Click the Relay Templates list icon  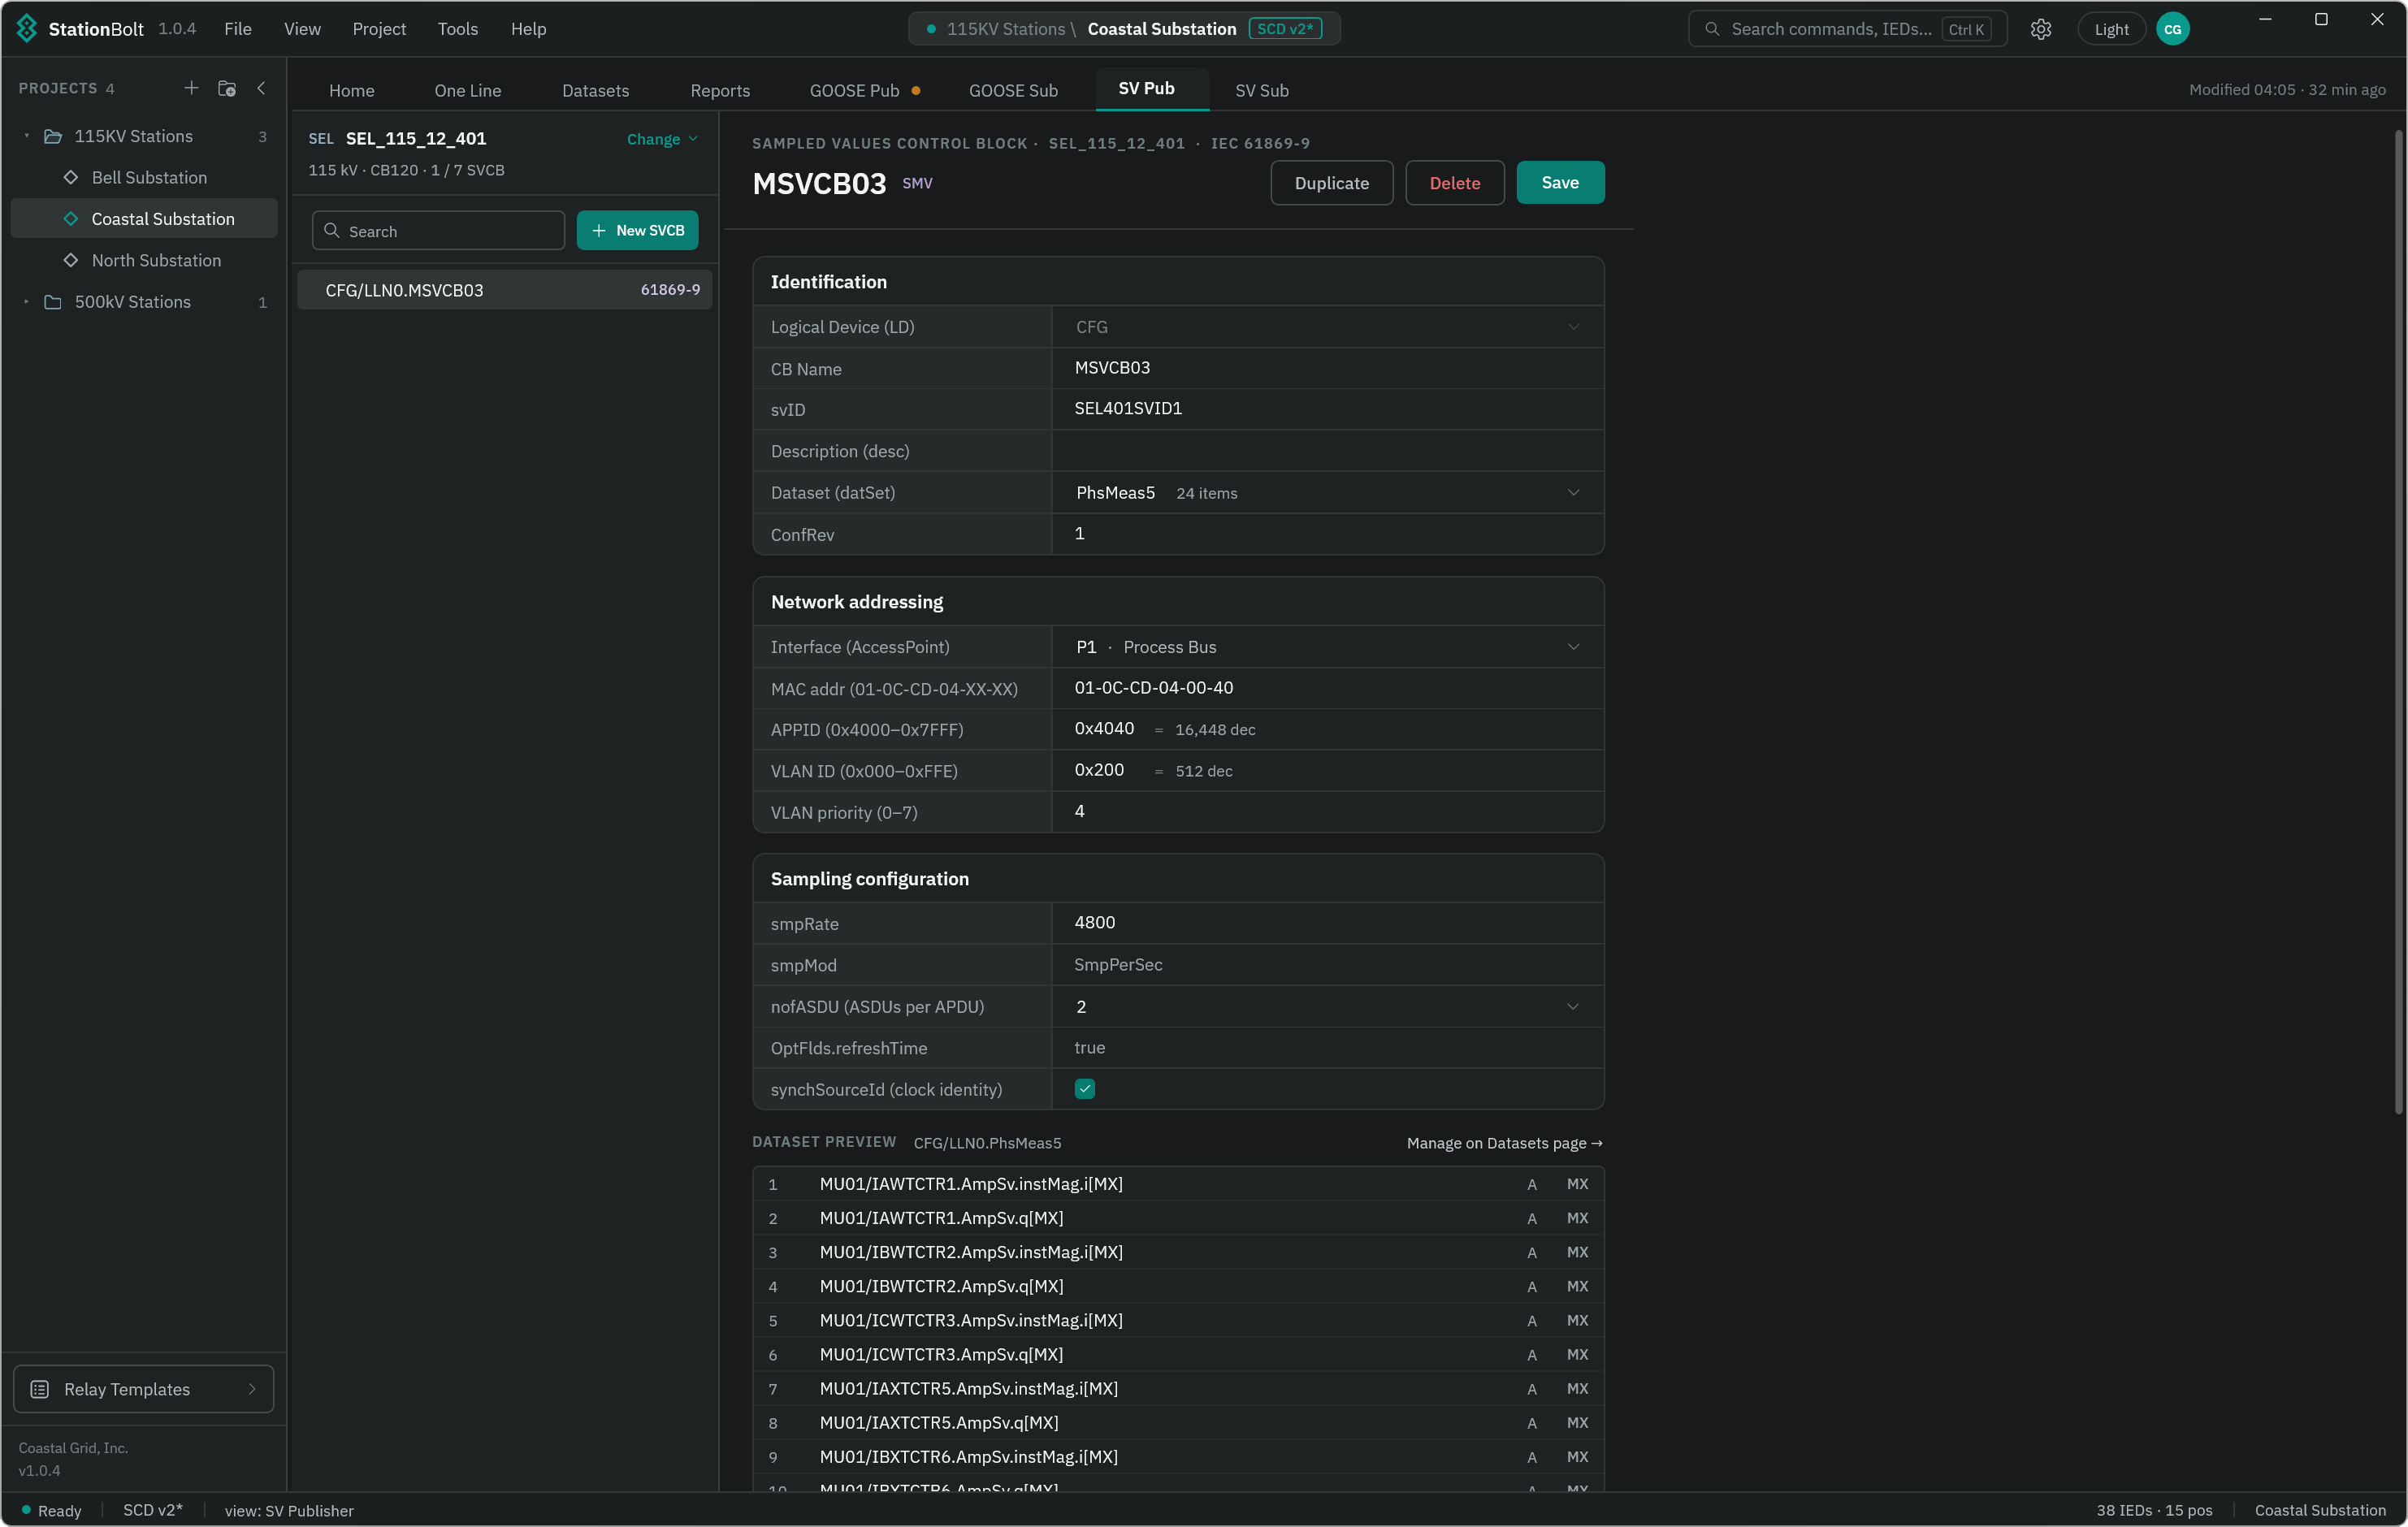coord(40,1389)
